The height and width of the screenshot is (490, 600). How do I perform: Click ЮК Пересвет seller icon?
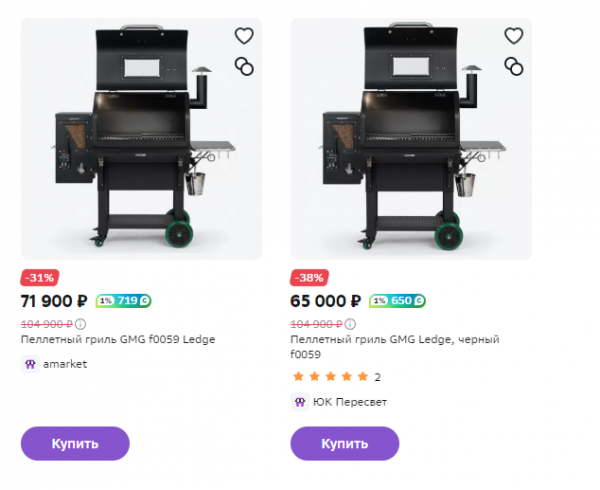pos(299,402)
